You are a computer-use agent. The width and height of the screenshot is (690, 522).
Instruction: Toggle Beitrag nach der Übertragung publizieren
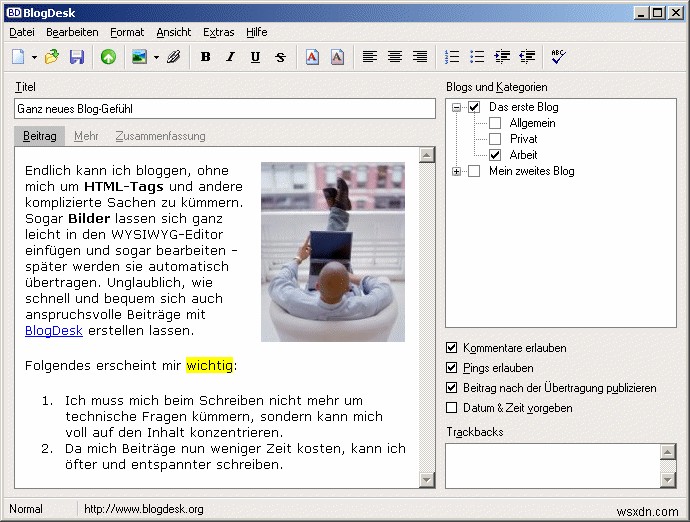click(451, 388)
